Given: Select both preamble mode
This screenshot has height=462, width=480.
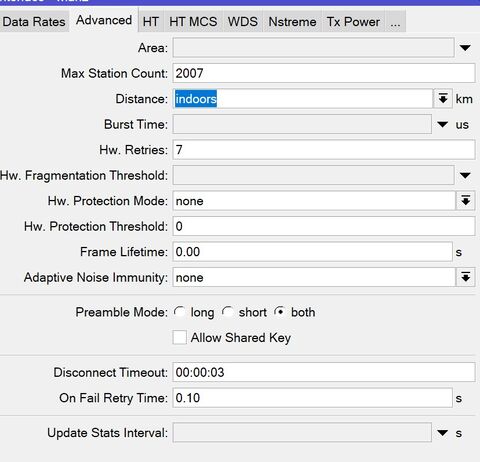Looking at the screenshot, I should (x=280, y=312).
